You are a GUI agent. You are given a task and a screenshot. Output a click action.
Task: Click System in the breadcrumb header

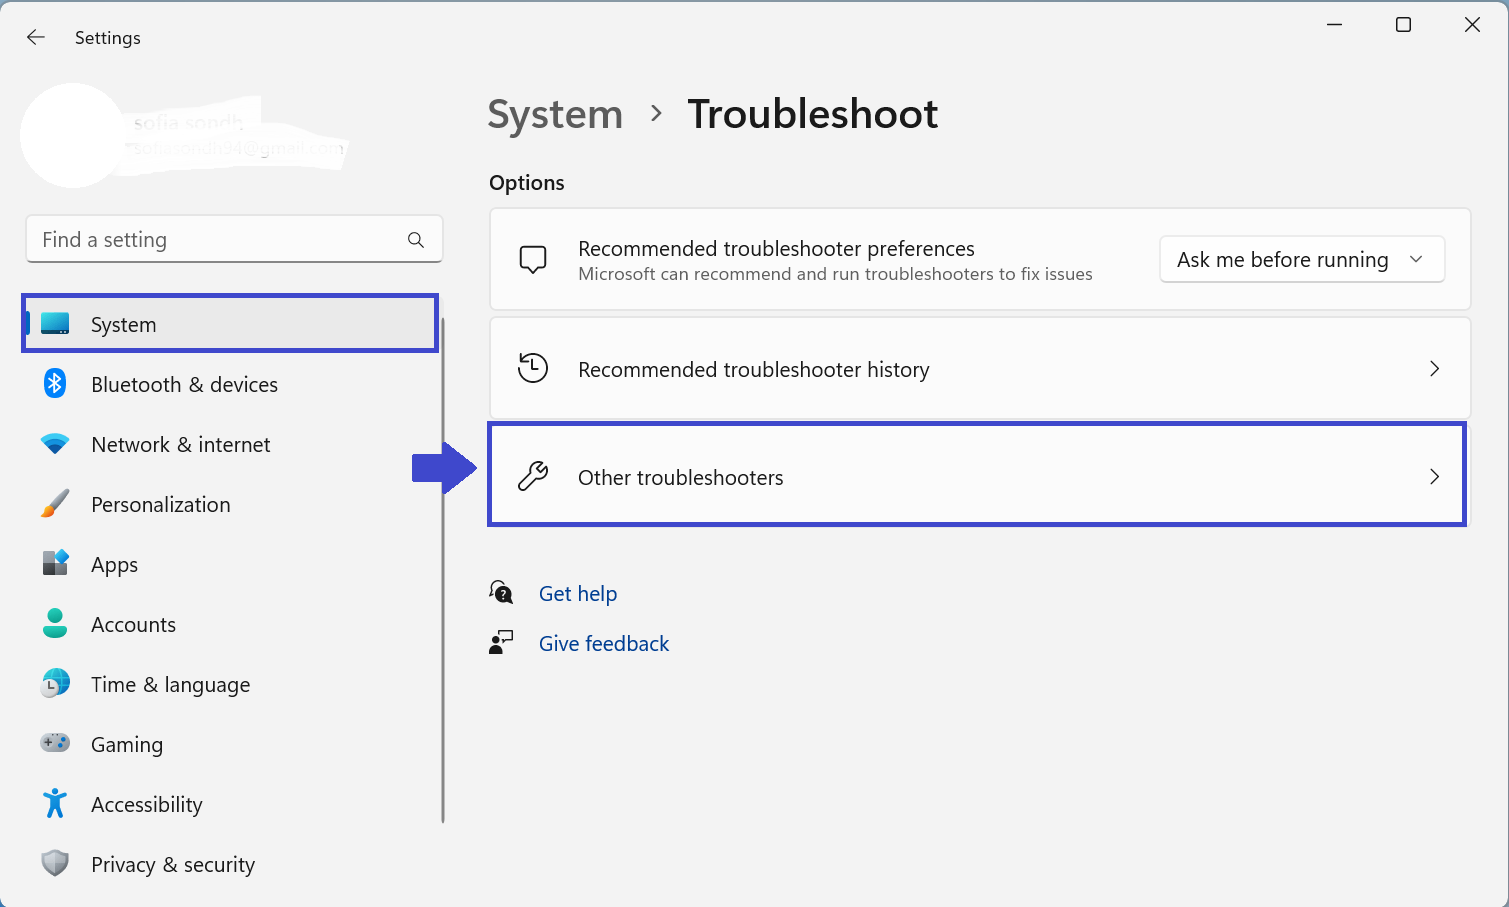point(555,115)
